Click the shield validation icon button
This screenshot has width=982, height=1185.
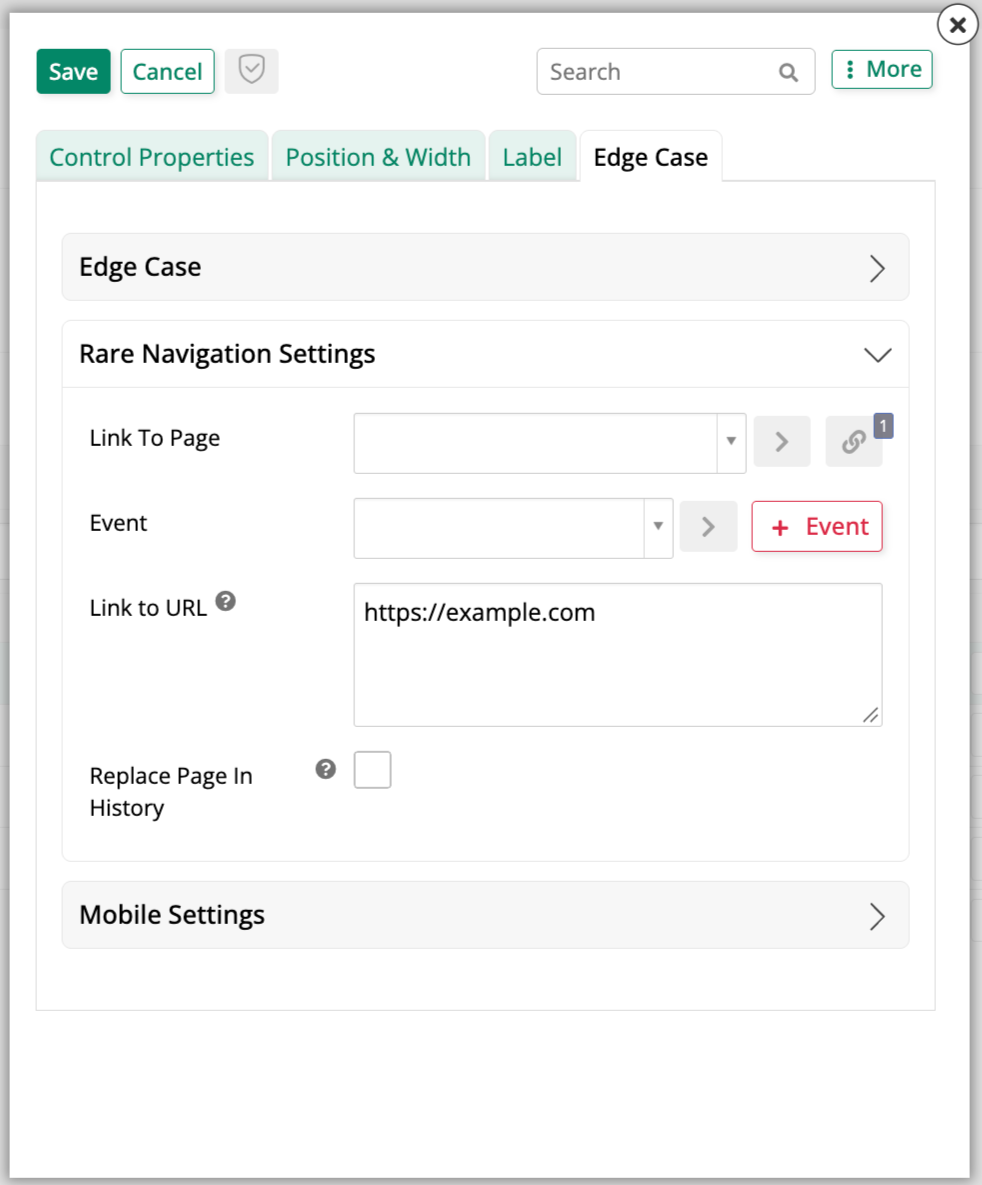[x=252, y=71]
